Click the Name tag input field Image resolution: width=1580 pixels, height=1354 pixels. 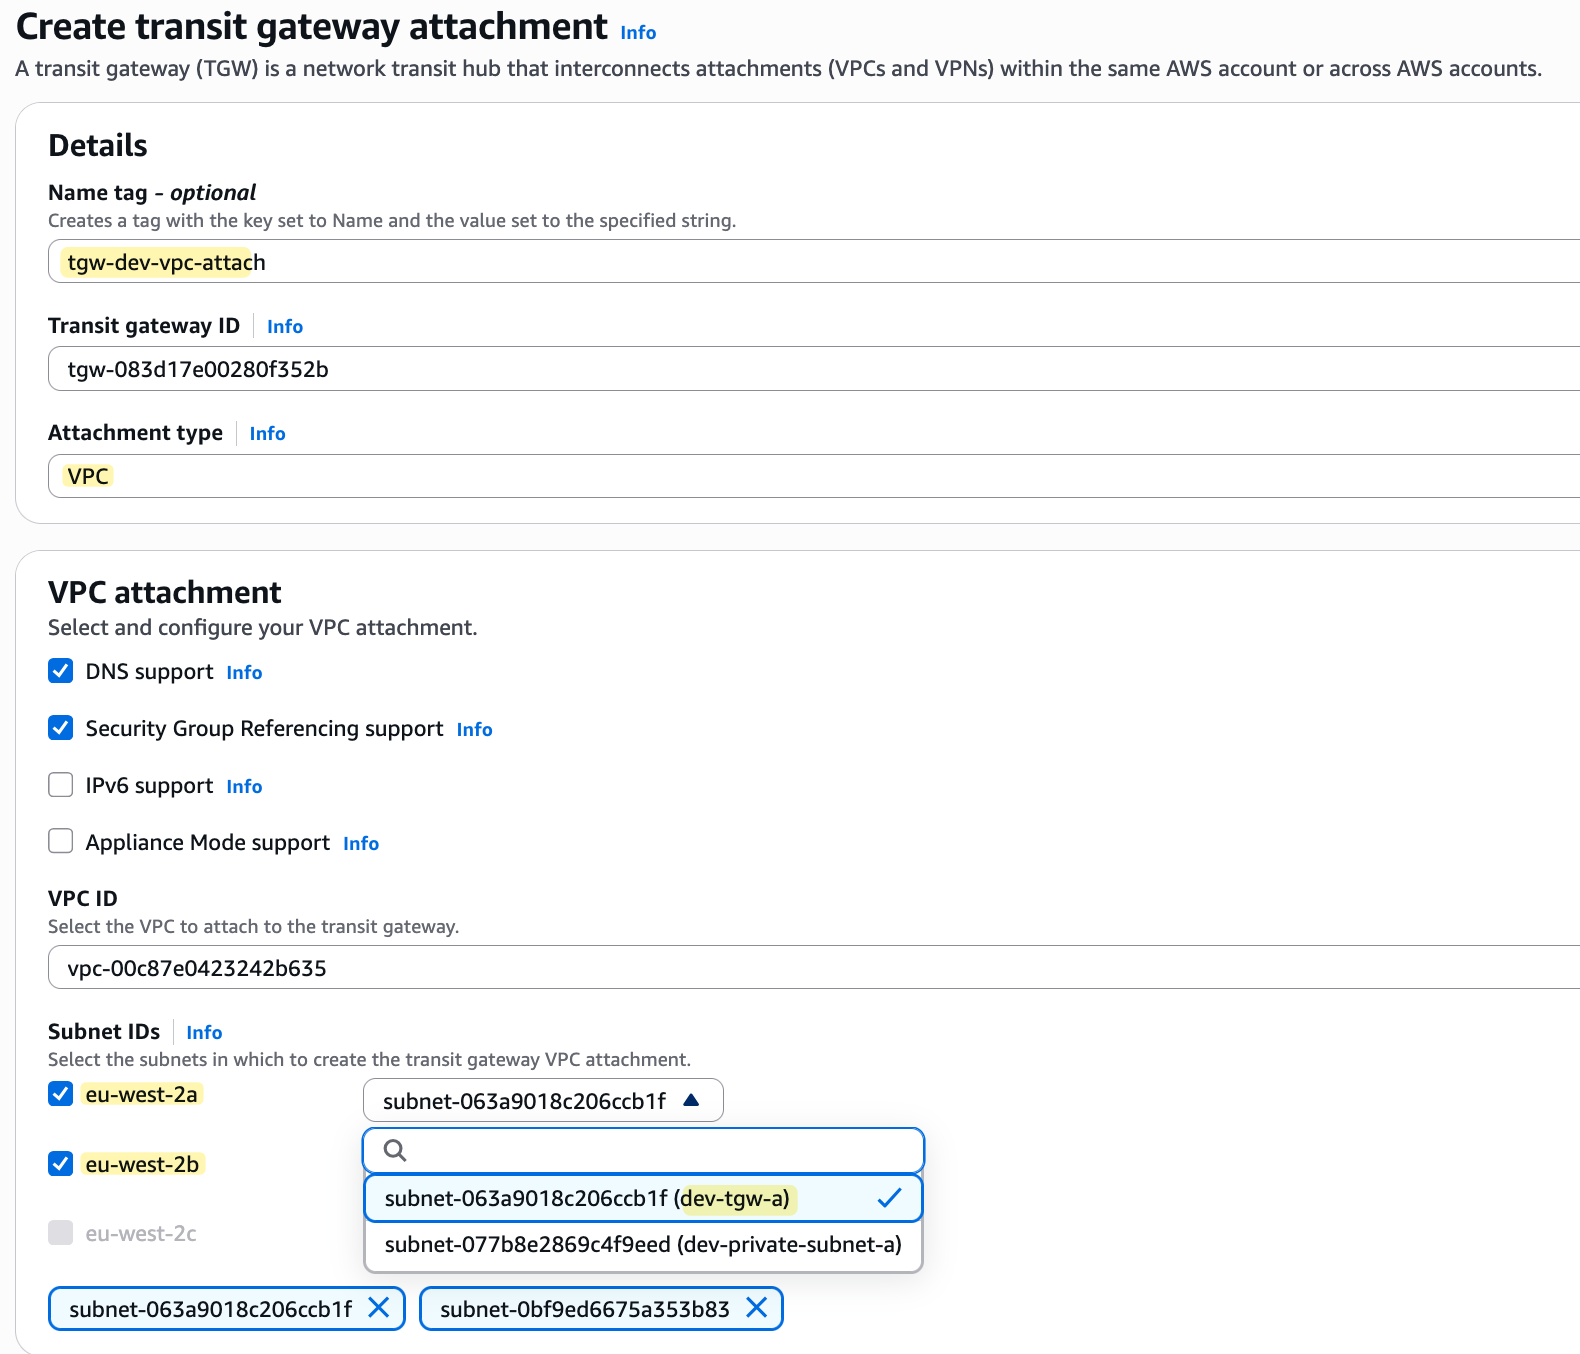click(814, 262)
